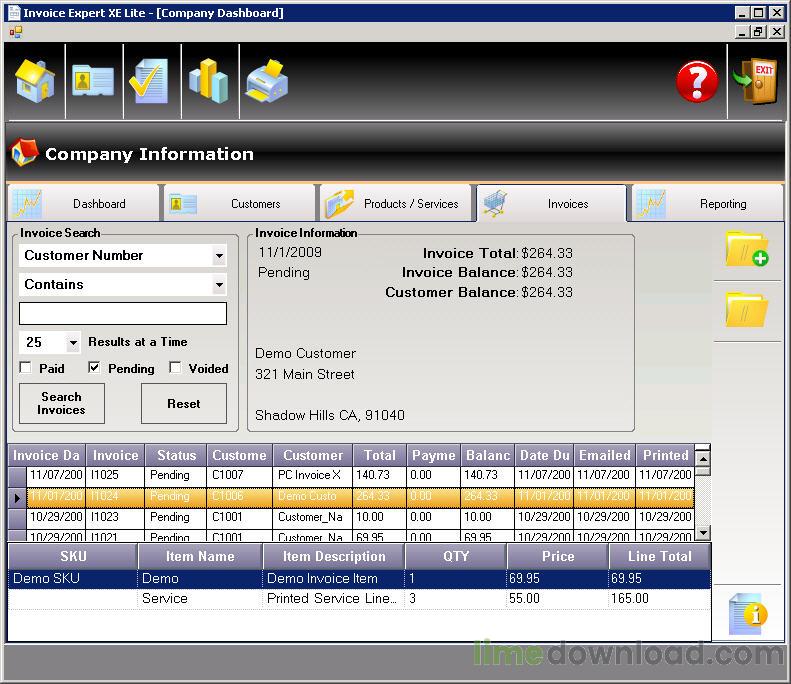This screenshot has width=791, height=684.
Task: Click the invoice info document icon
Action: click(x=746, y=613)
